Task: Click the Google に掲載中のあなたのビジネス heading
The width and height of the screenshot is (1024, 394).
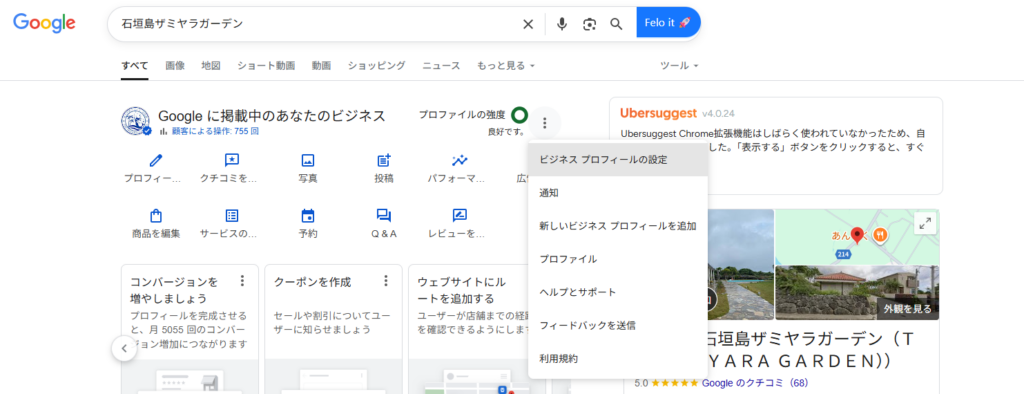Action: coord(272,116)
